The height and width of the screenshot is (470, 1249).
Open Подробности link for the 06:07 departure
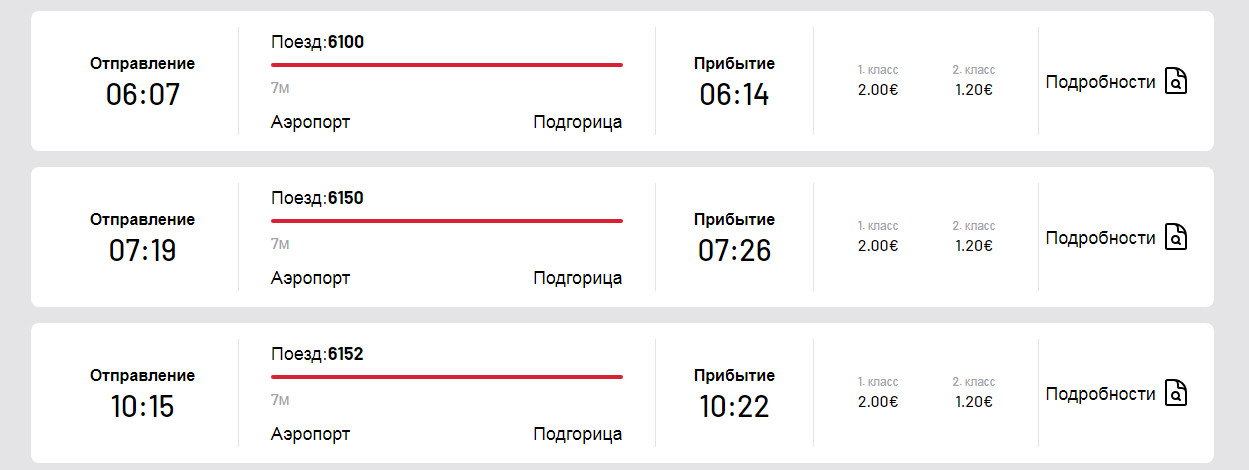(1100, 82)
